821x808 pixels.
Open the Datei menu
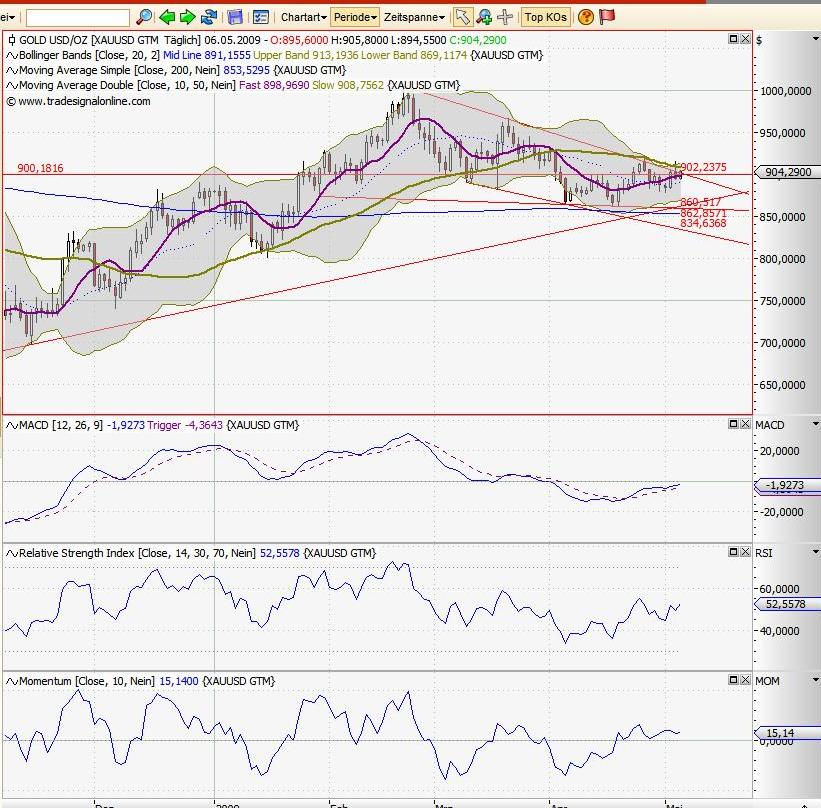[x=5, y=16]
